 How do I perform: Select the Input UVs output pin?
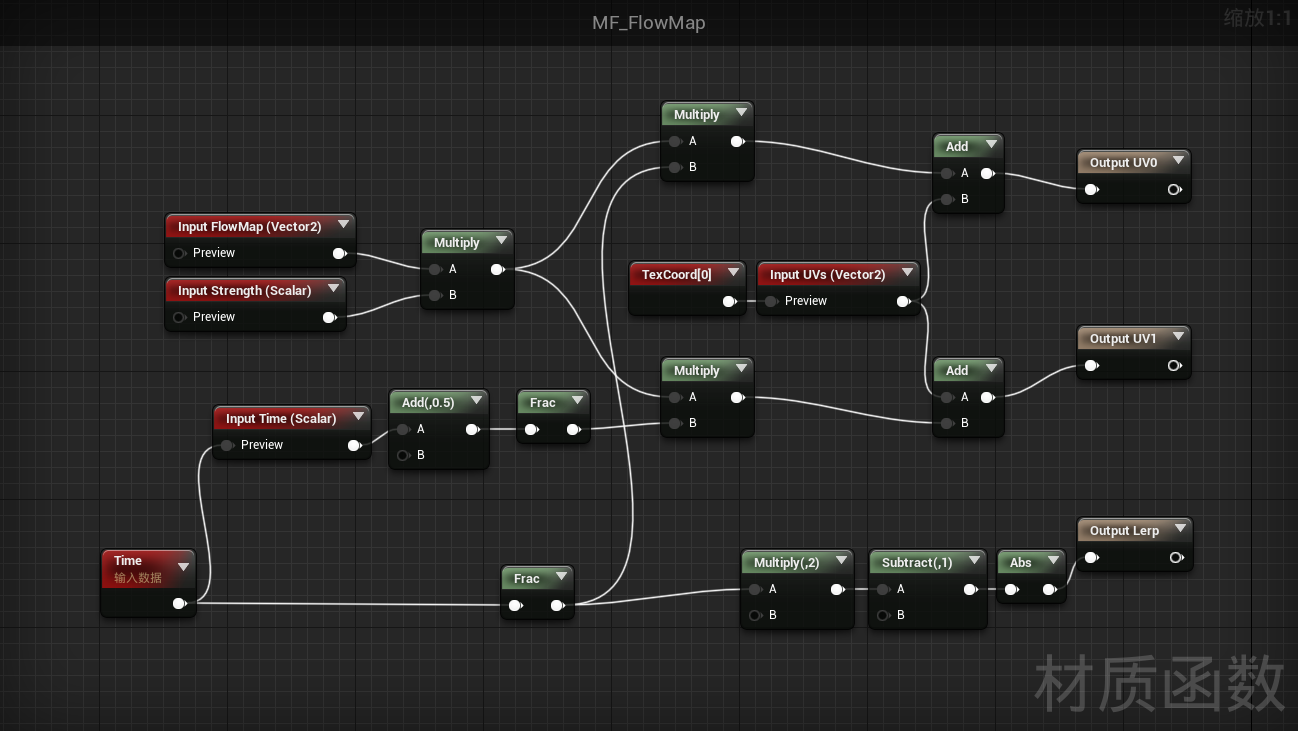pos(904,301)
